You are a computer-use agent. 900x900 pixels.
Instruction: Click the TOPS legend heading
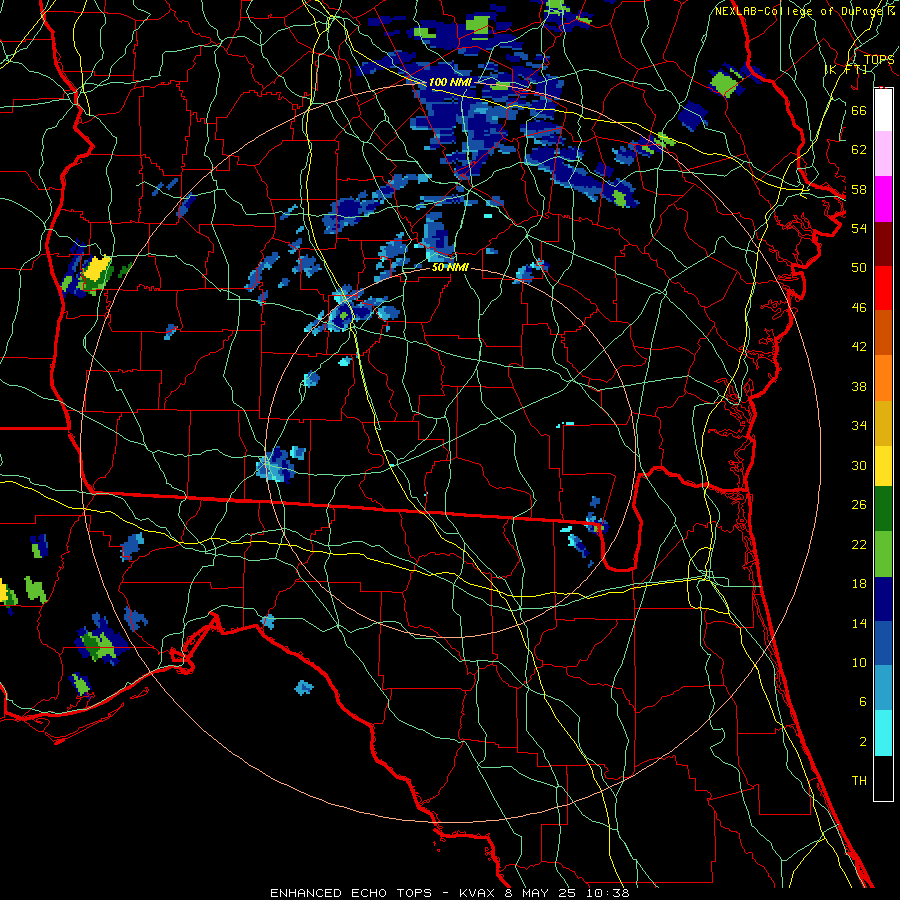coord(879,60)
